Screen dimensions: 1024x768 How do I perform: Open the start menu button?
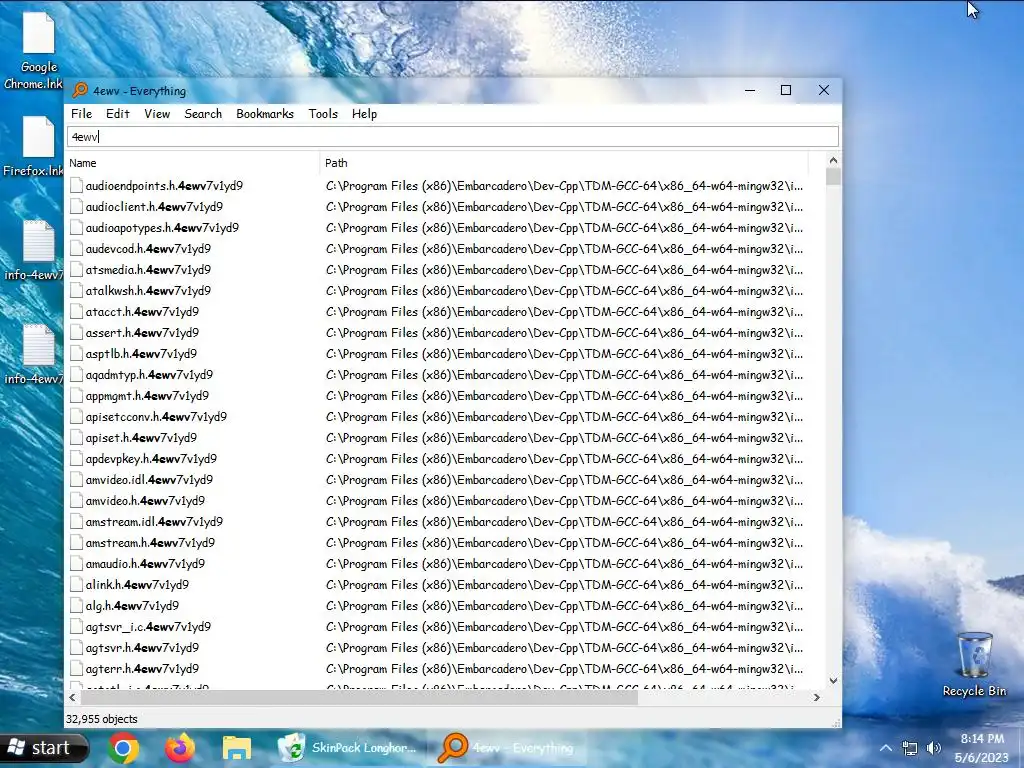point(44,748)
